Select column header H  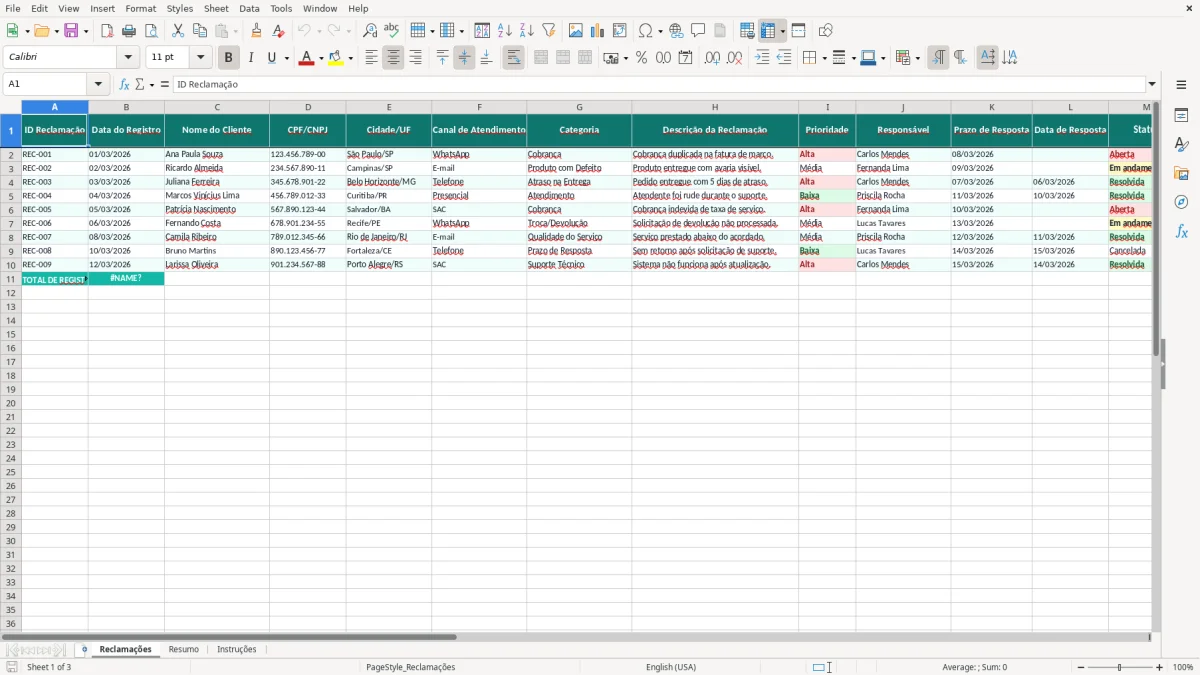pyautogui.click(x=715, y=106)
